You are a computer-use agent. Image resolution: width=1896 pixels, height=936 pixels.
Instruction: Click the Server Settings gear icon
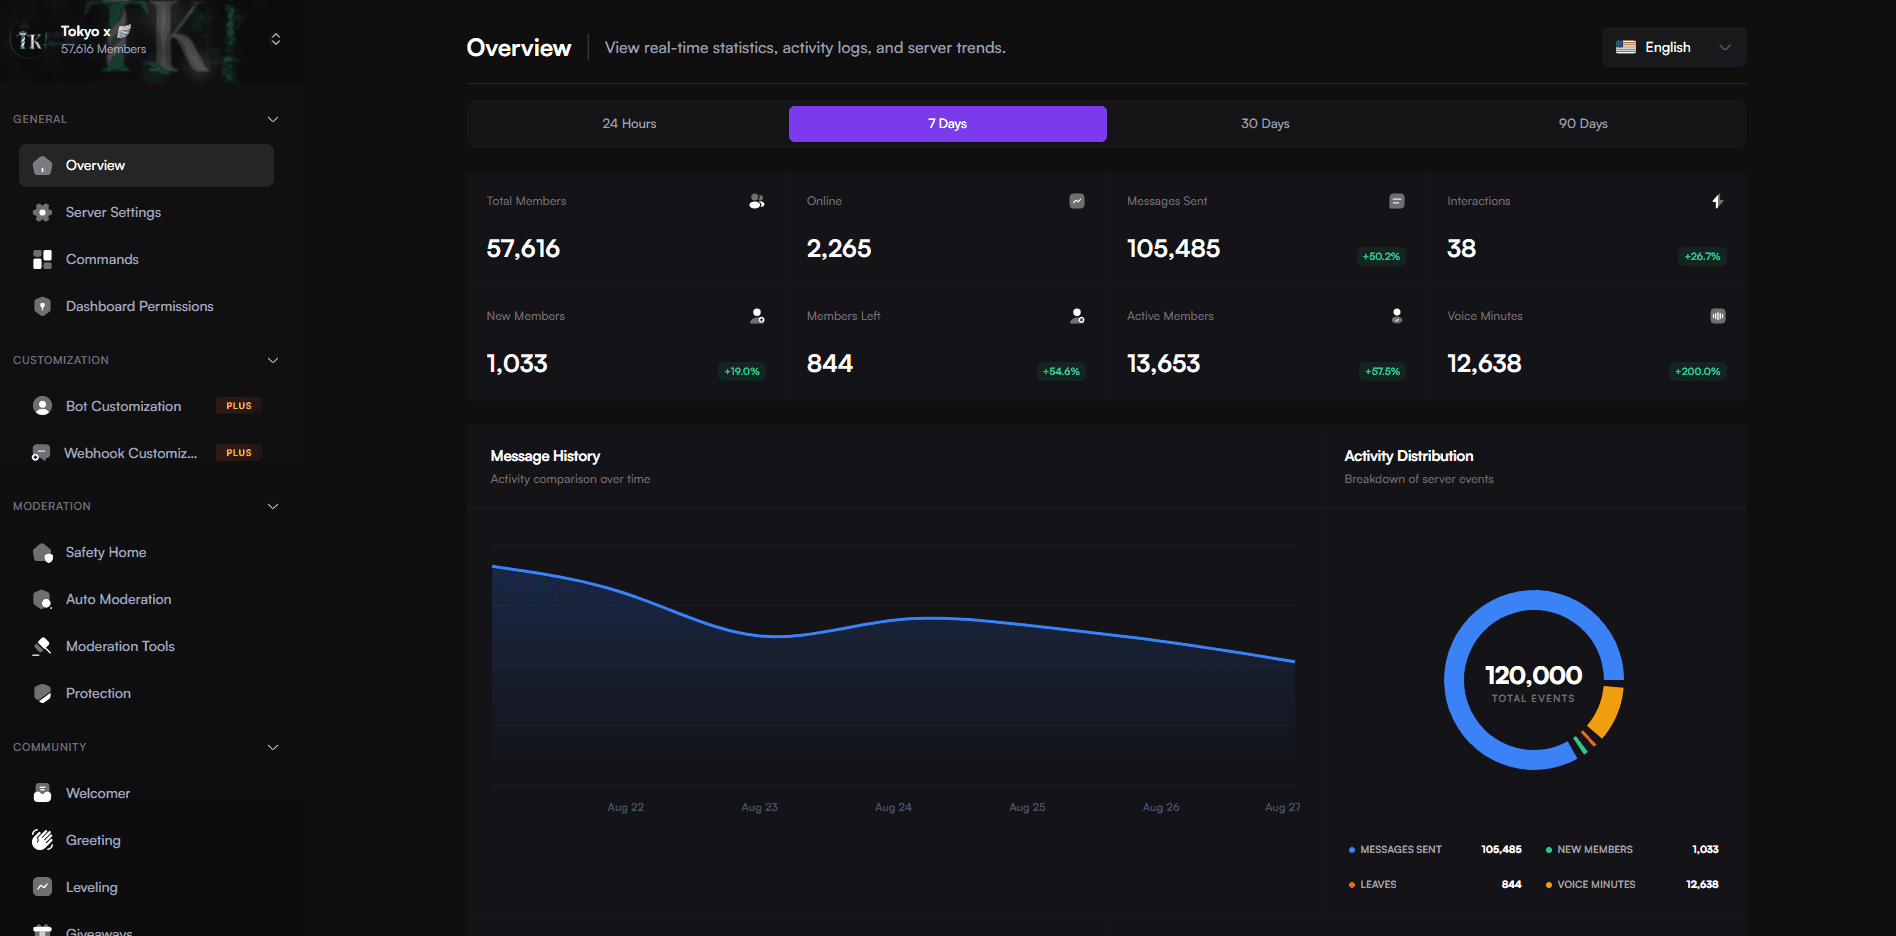coord(42,213)
